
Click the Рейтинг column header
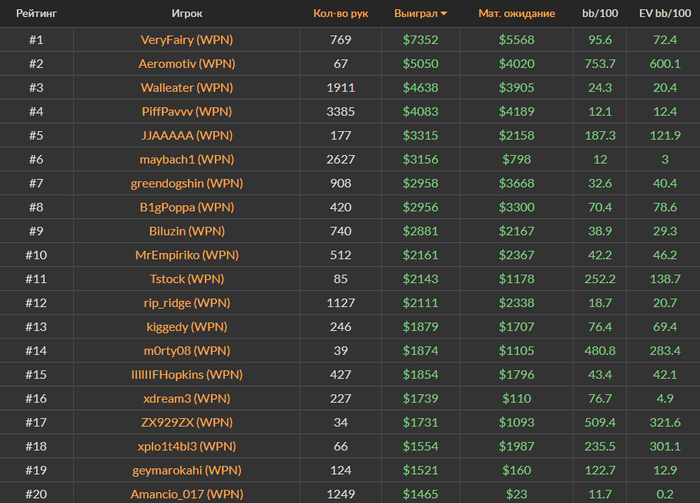[x=35, y=15]
